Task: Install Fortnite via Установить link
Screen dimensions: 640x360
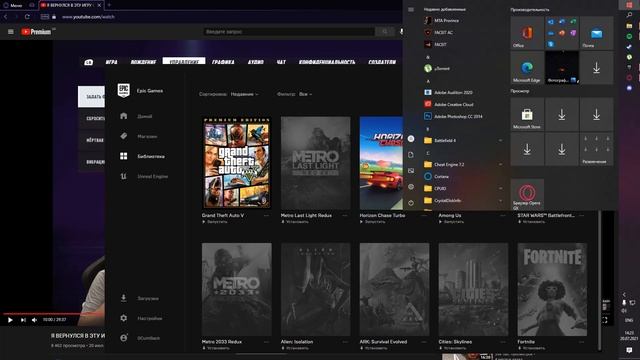Action: [531, 348]
